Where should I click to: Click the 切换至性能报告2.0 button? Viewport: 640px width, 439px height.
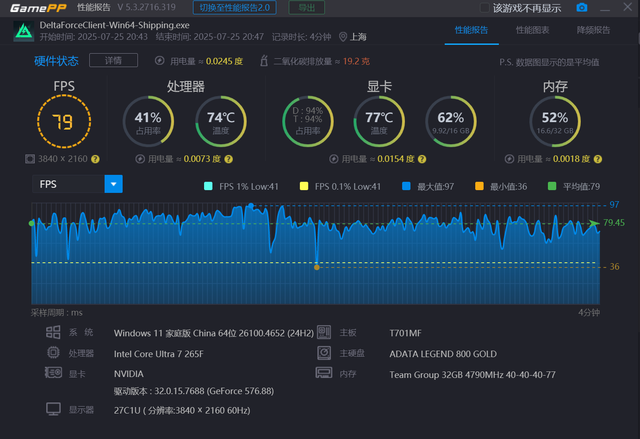point(235,8)
